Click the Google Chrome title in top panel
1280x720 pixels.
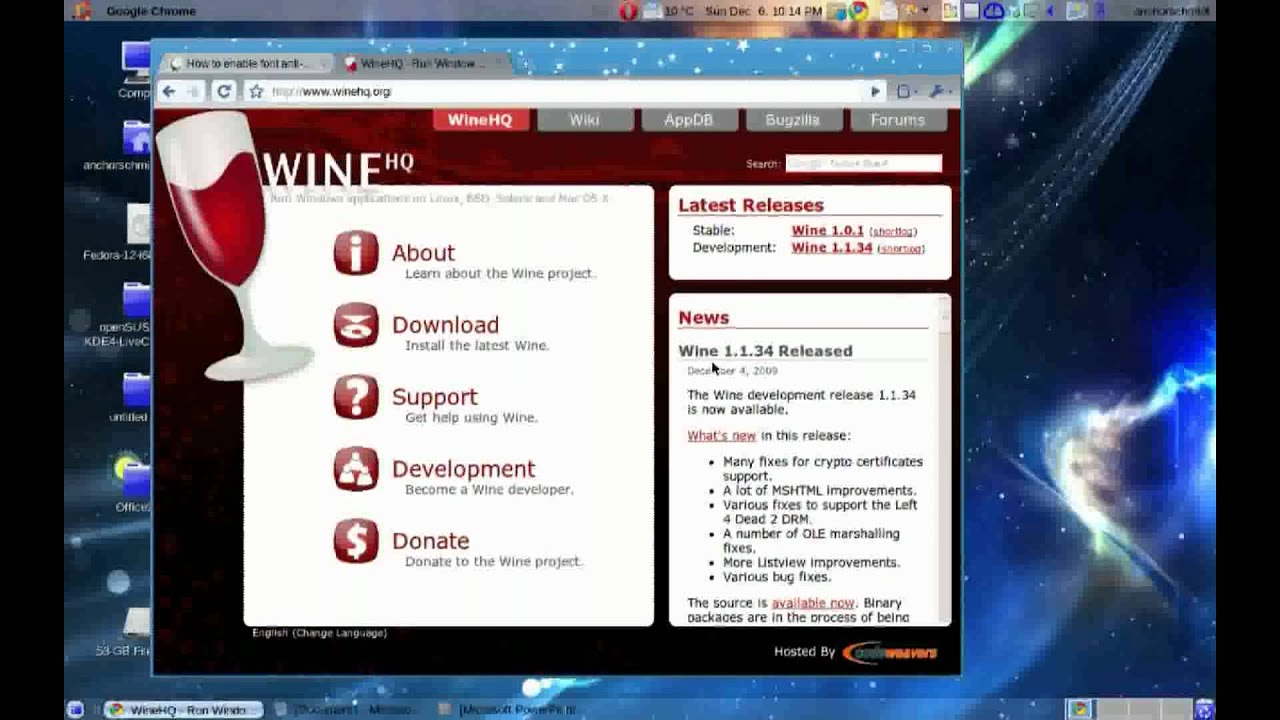150,11
